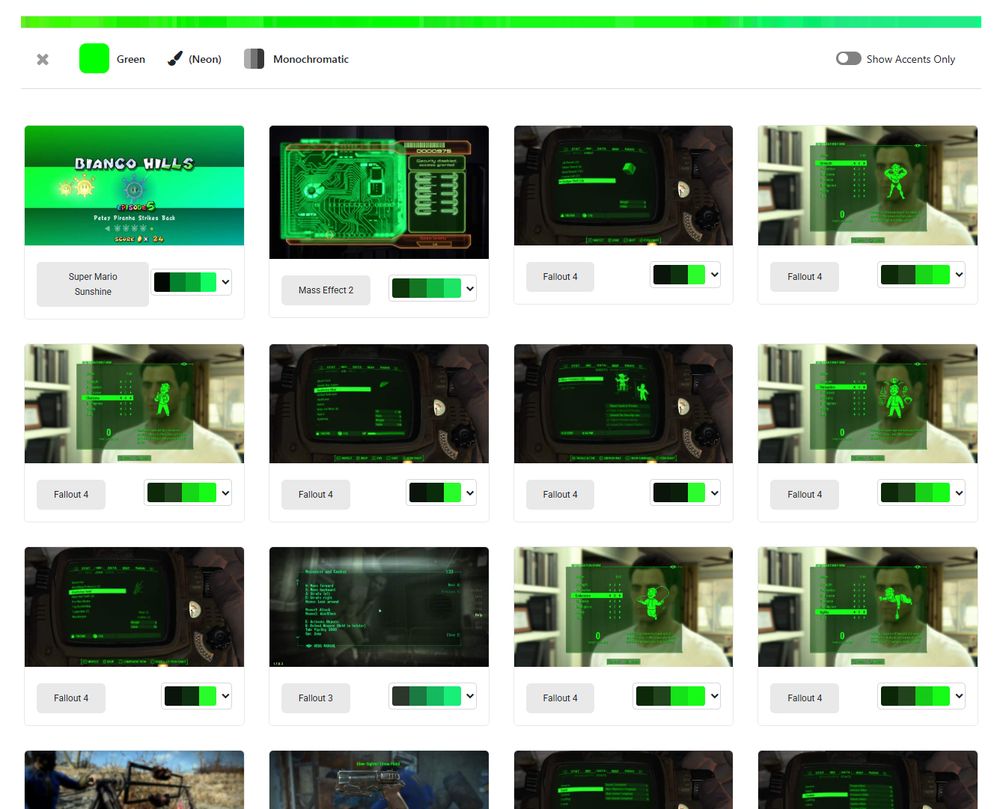
Task: Open the Mass Effect 2 circuit board thumbnail
Action: [379, 192]
